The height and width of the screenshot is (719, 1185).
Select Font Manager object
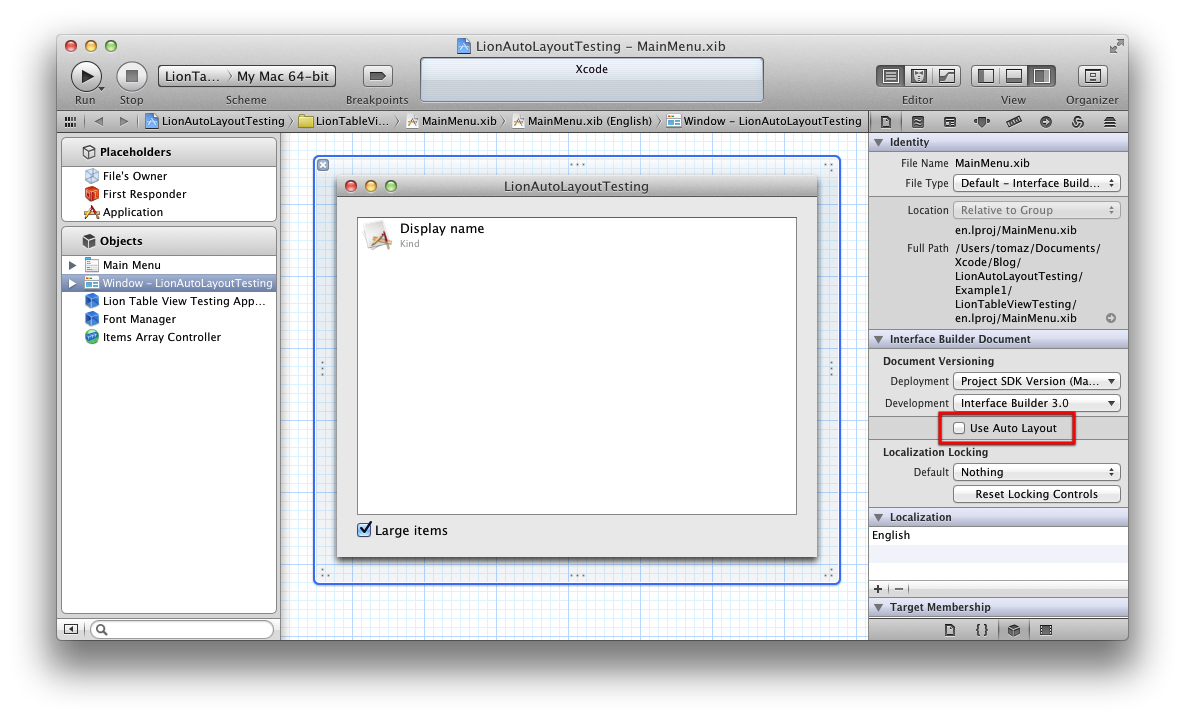coord(169,319)
